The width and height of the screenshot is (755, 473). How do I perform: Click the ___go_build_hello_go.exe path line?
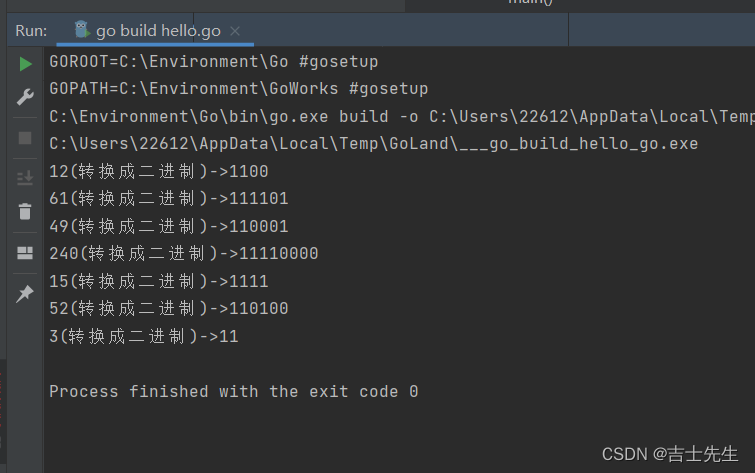[x=374, y=144]
